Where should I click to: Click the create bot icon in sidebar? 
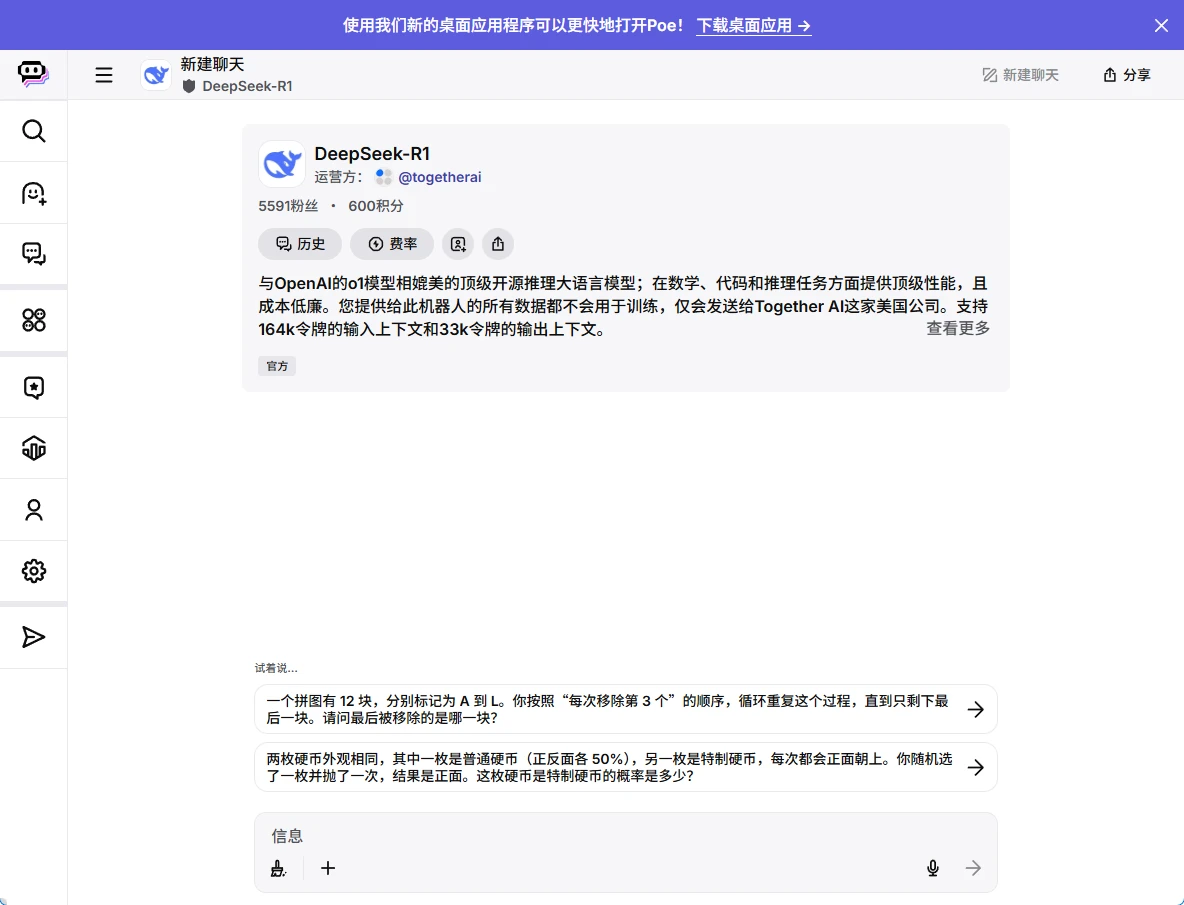33,194
